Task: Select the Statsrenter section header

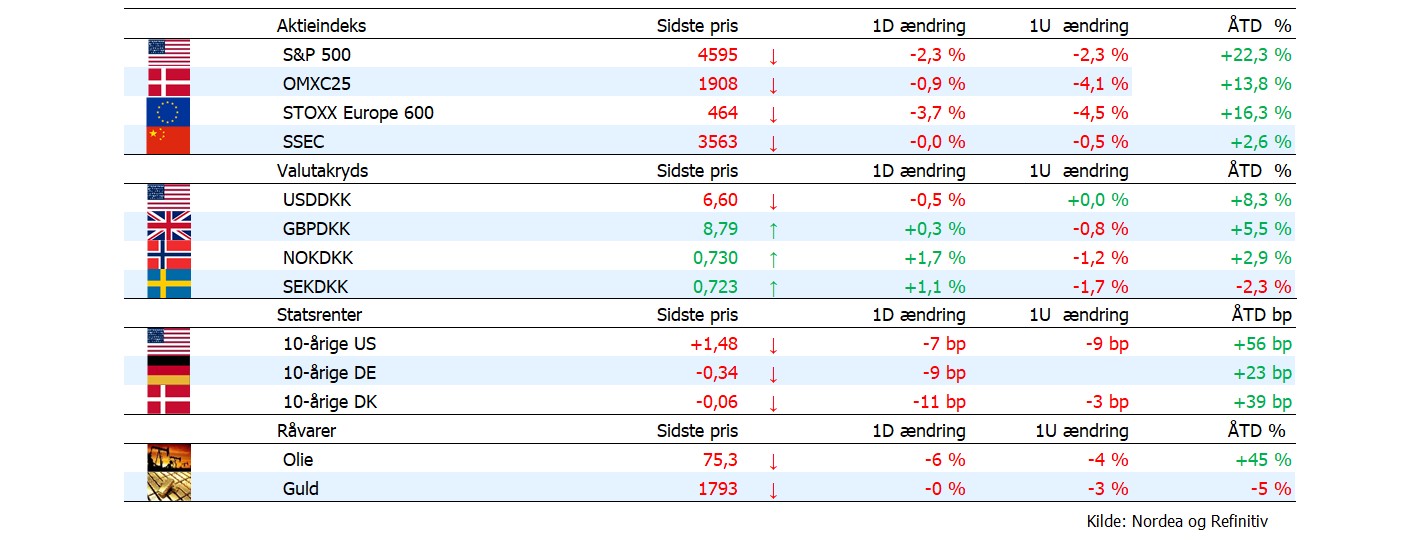Action: (320, 315)
